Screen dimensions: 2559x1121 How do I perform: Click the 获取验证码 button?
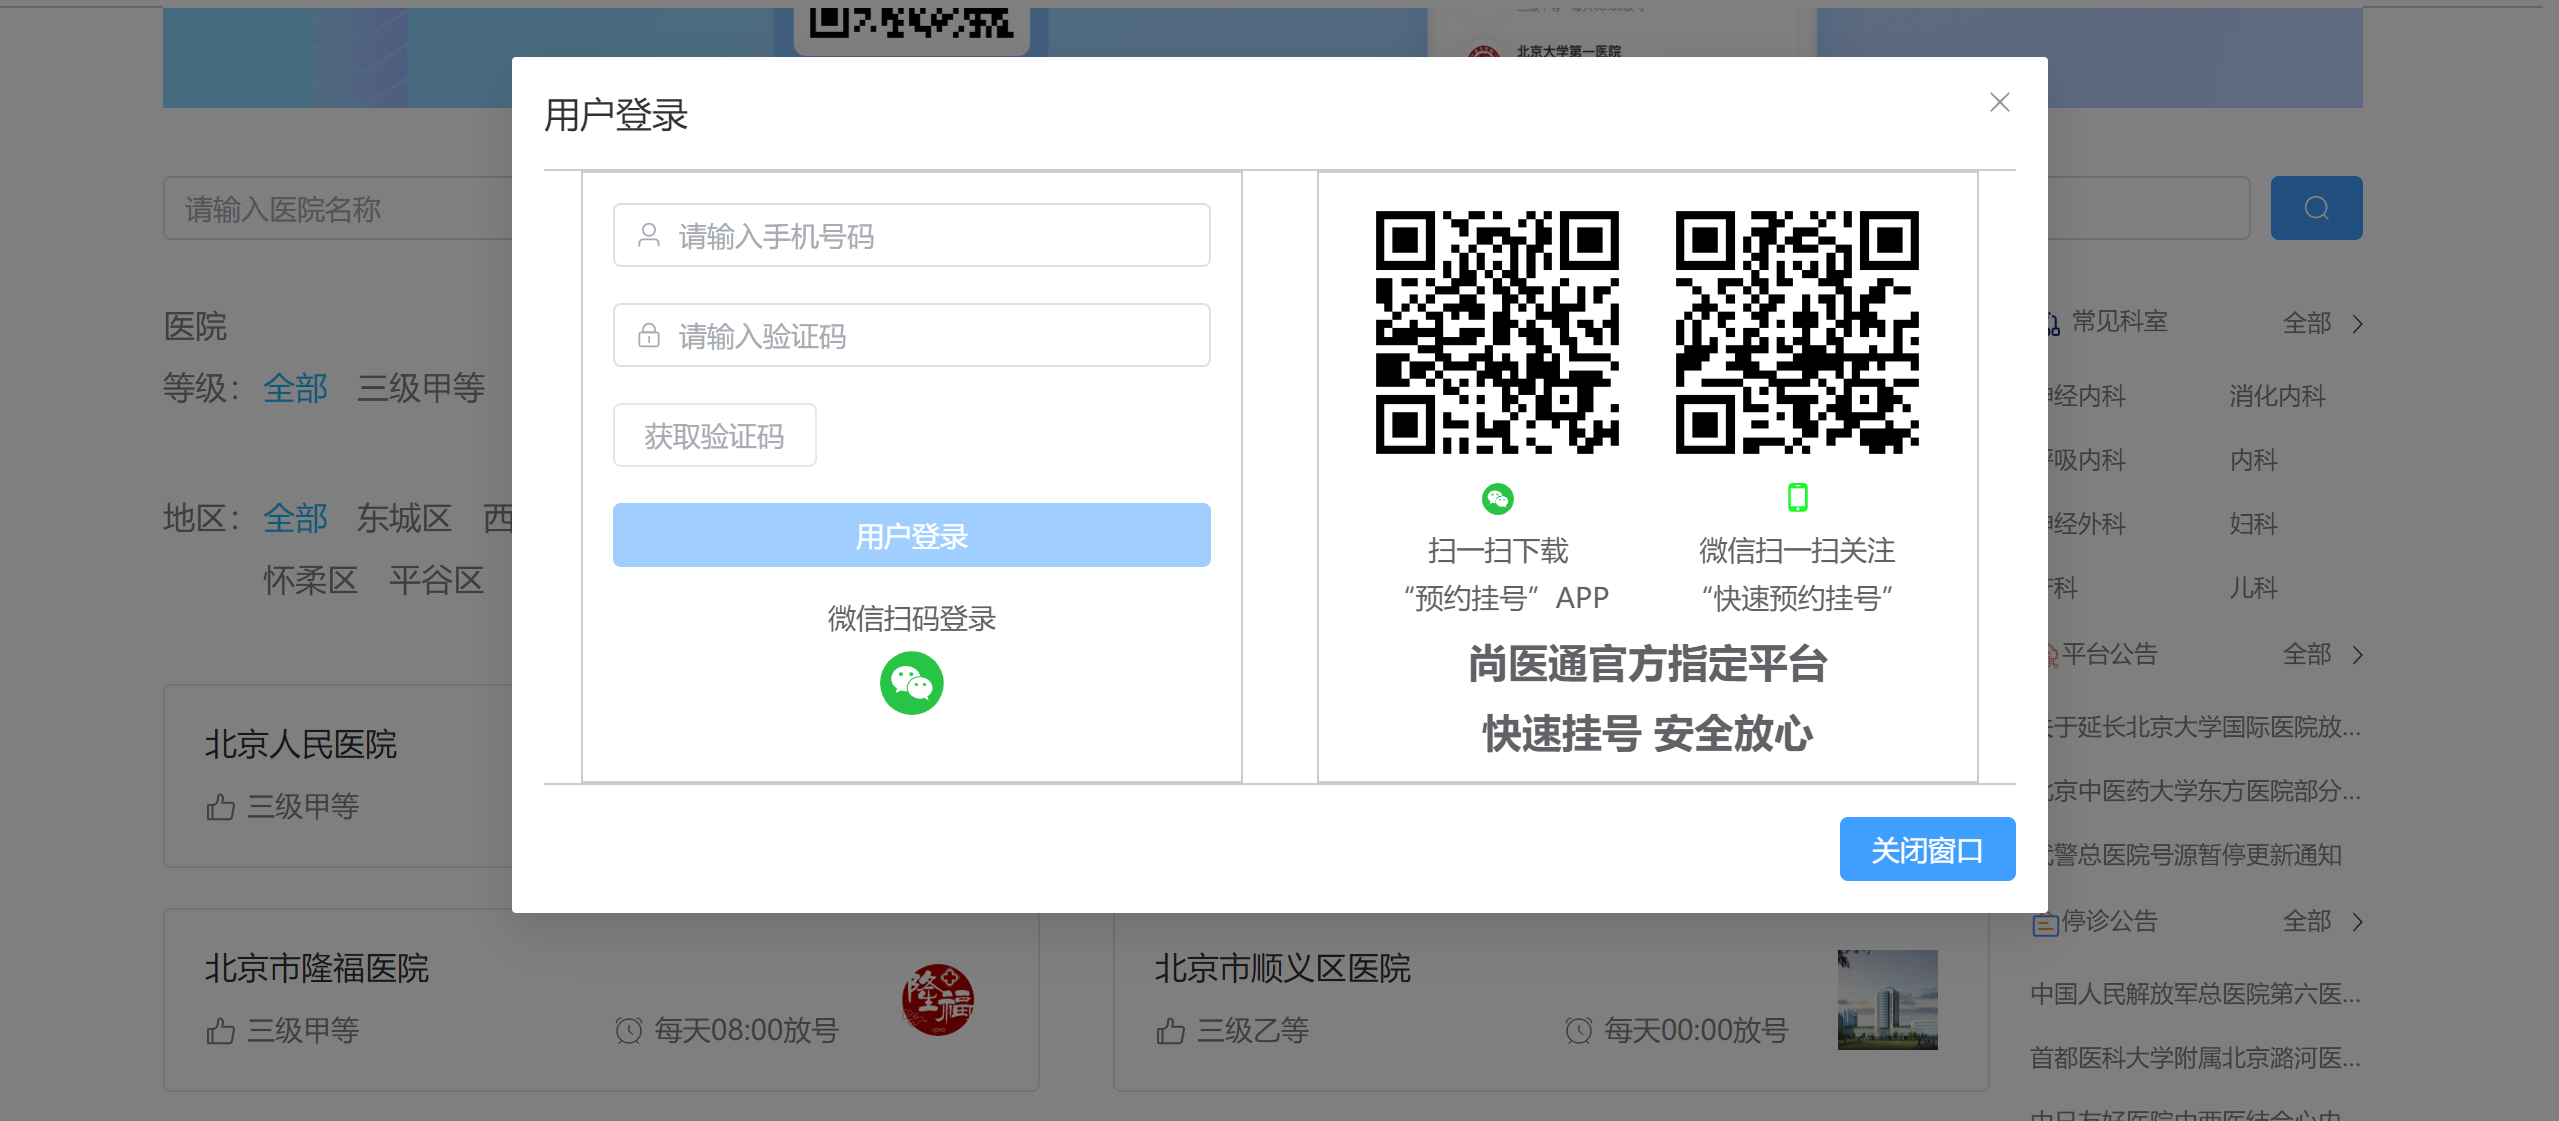pyautogui.click(x=714, y=435)
